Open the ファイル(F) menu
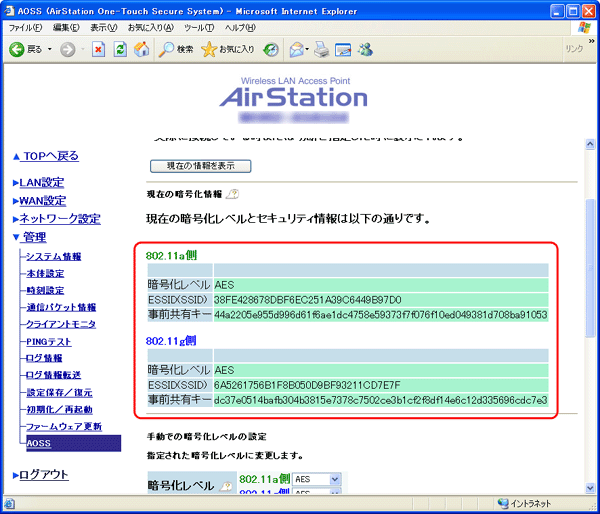Screen dimensions: 600x514 click(25, 28)
